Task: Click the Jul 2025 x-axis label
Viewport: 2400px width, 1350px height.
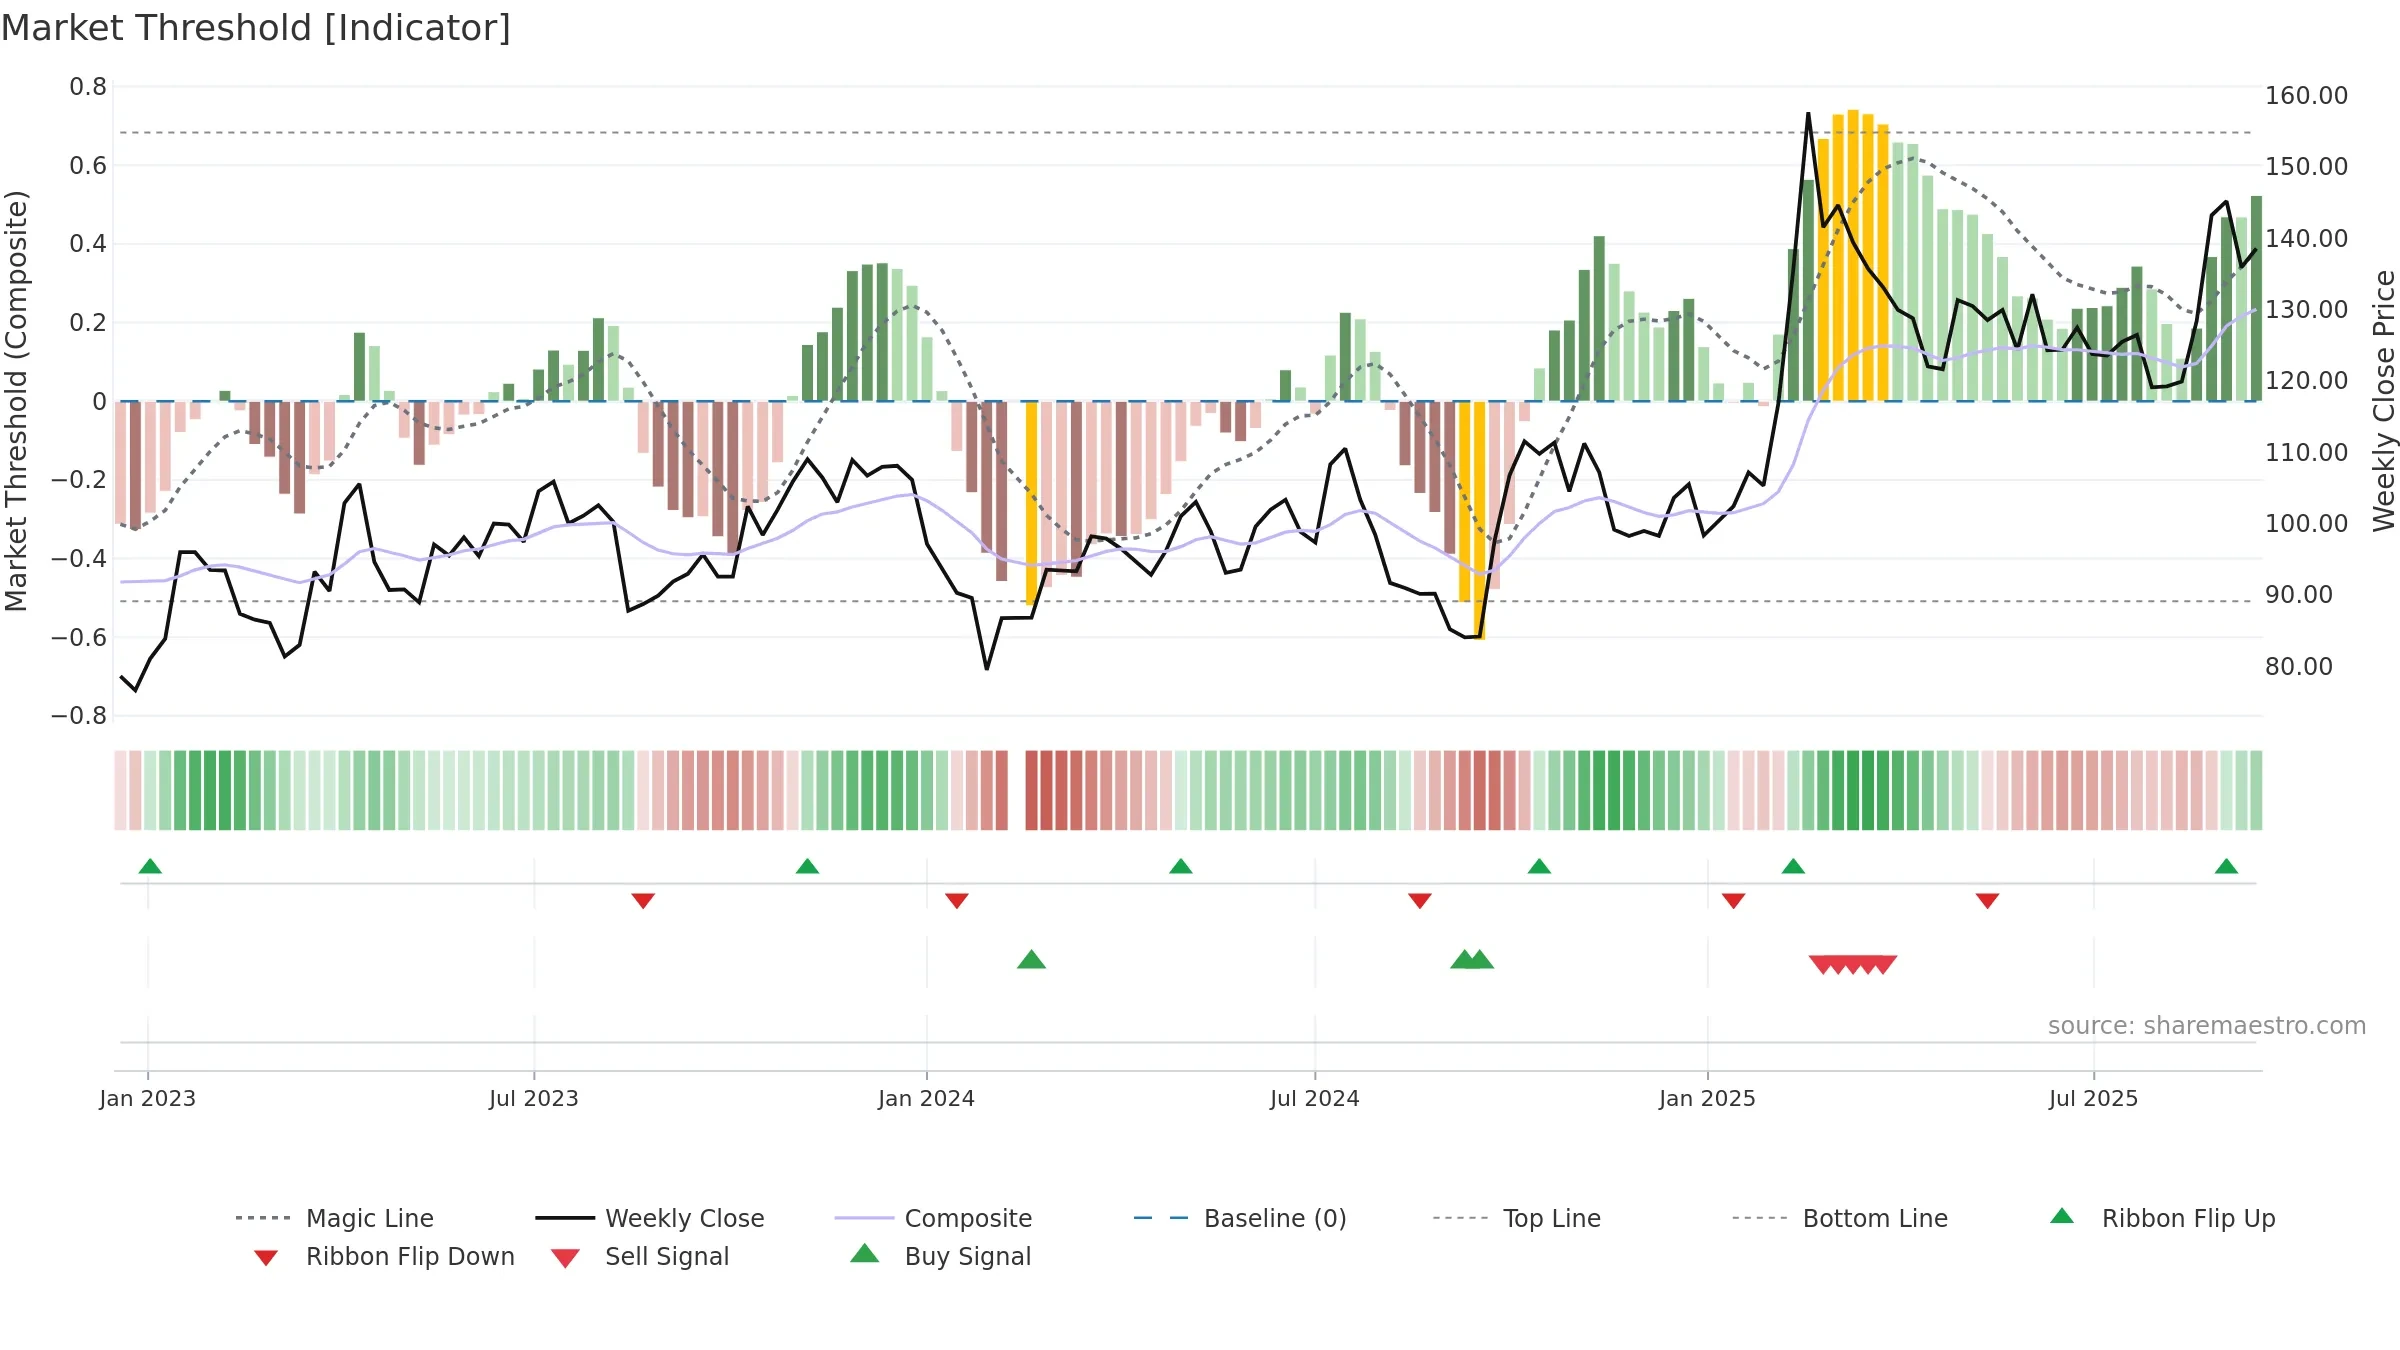Action: (x=2094, y=1098)
